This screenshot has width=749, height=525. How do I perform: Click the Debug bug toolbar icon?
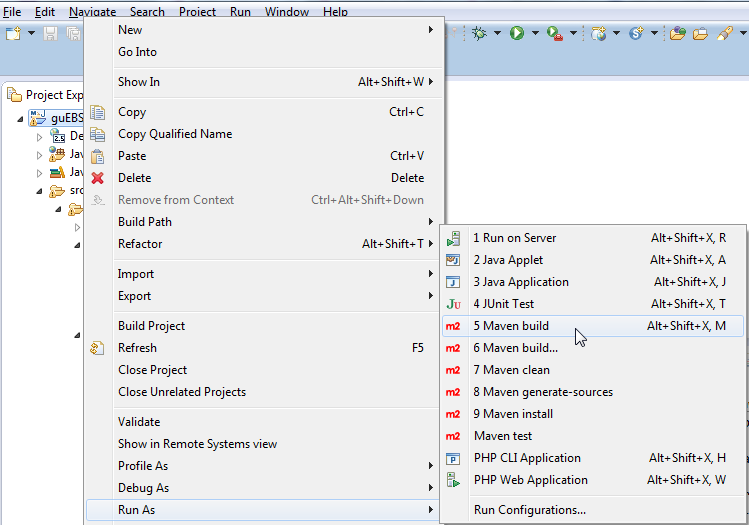click(x=479, y=33)
